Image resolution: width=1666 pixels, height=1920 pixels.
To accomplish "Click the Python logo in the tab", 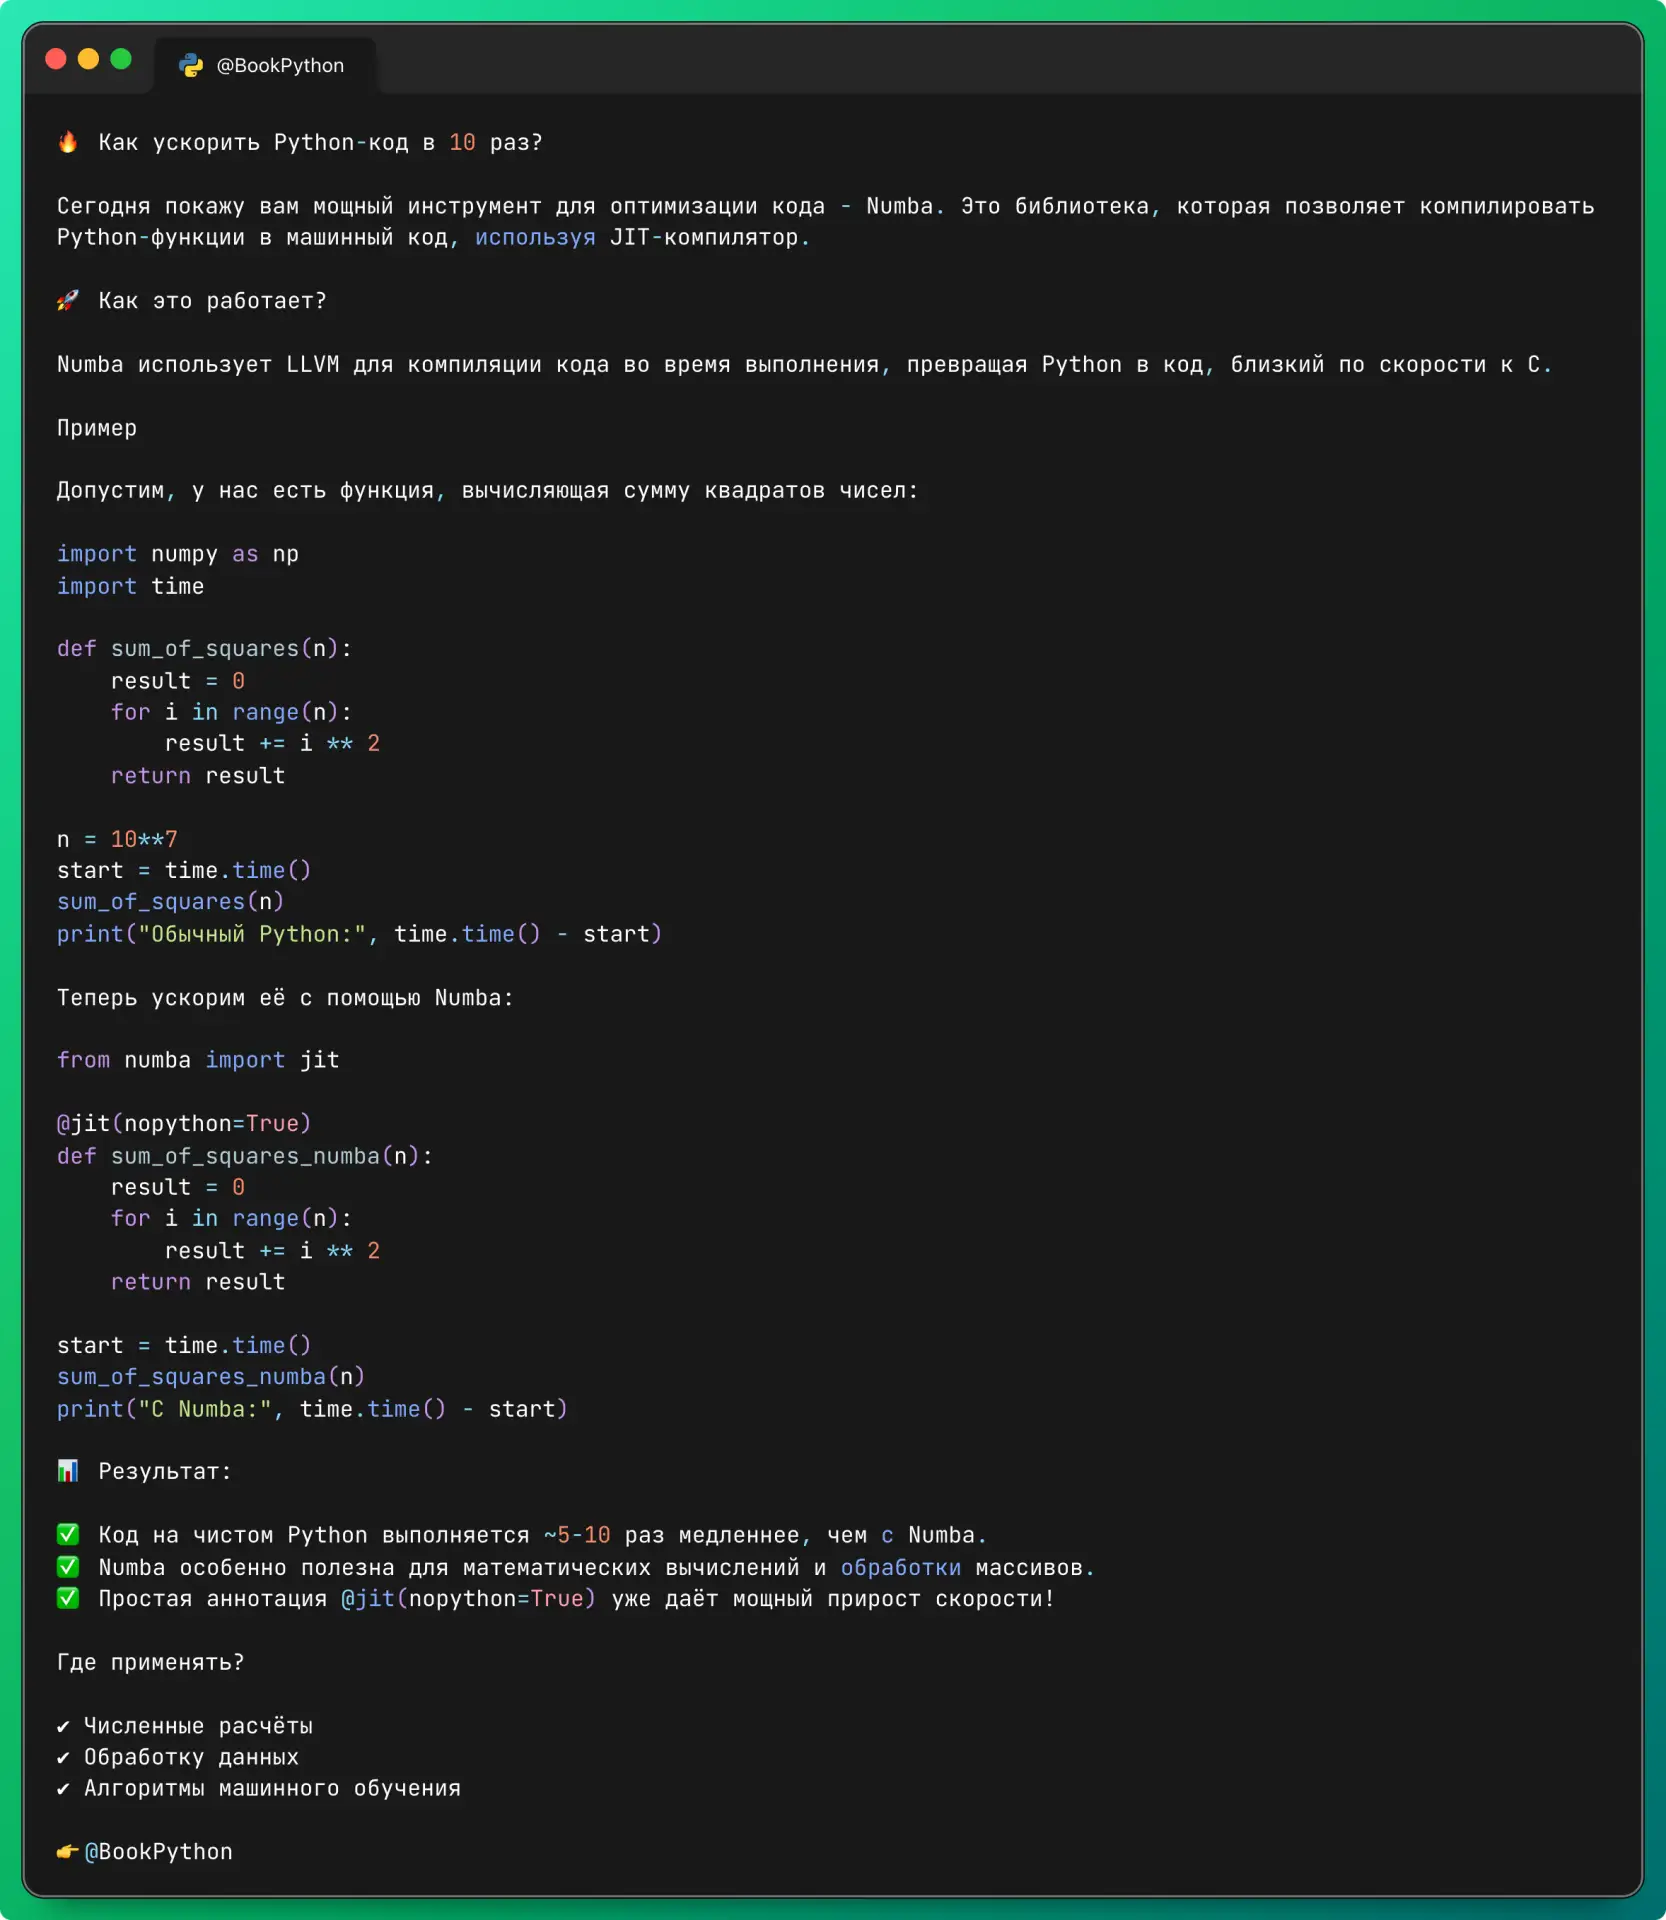I will [191, 66].
